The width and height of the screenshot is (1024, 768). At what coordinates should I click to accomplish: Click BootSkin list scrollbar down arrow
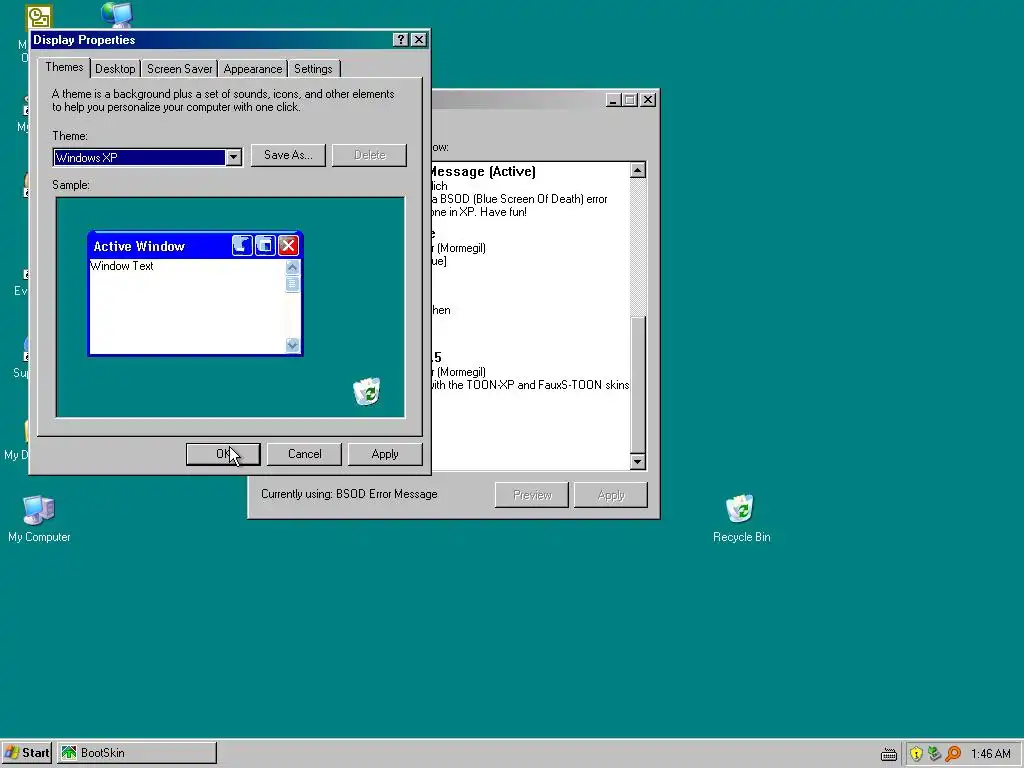point(638,462)
